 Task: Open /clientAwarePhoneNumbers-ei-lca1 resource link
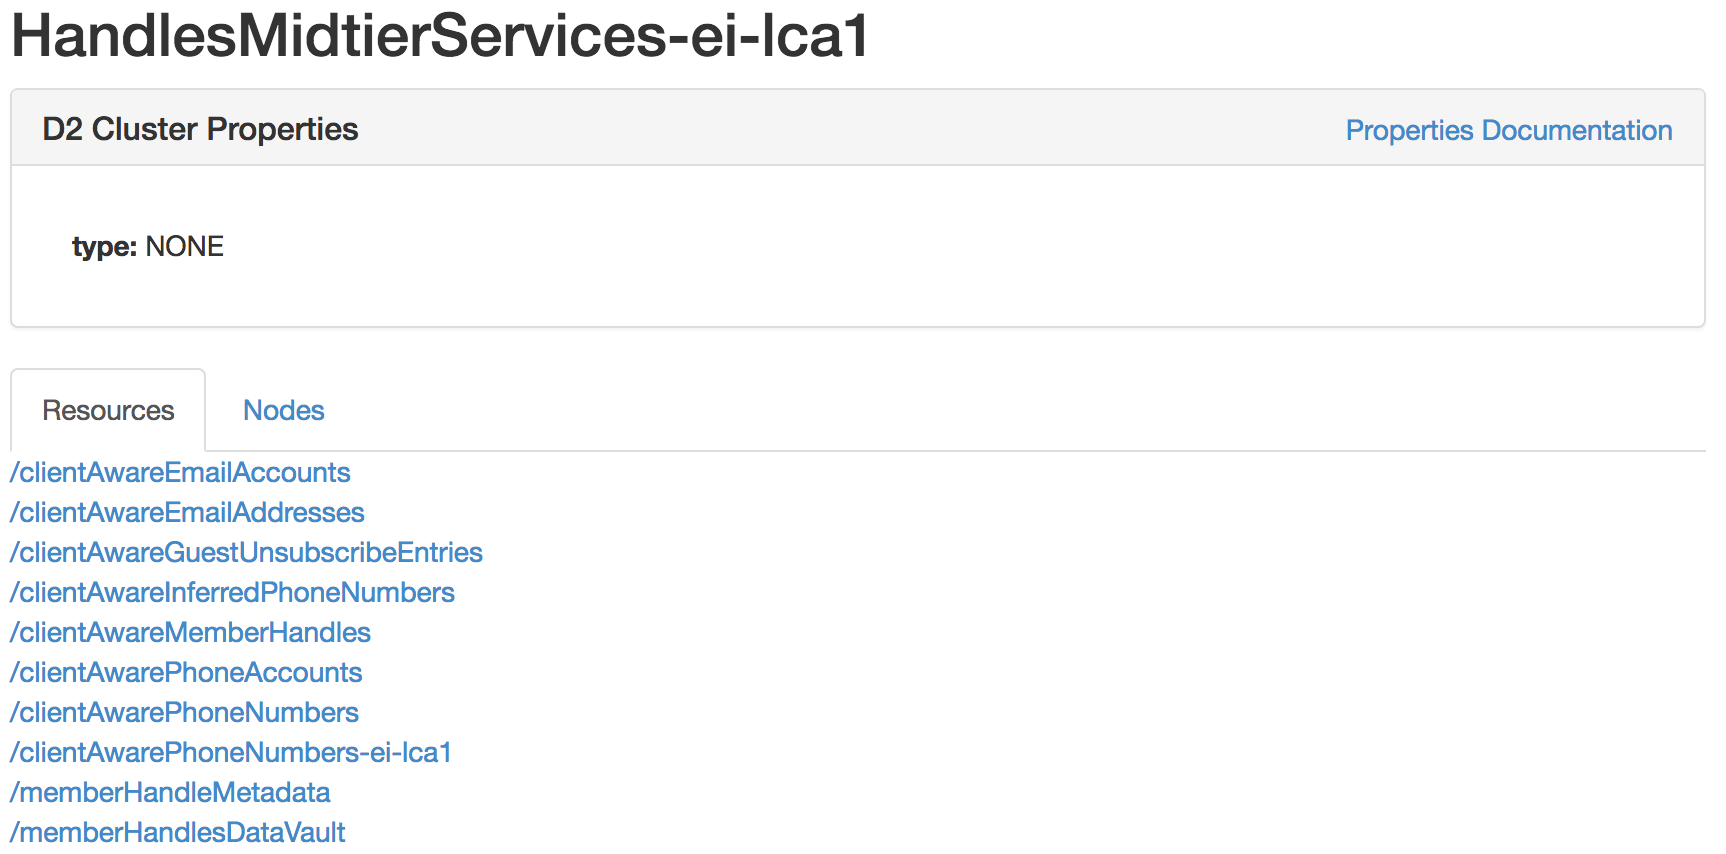(x=231, y=752)
